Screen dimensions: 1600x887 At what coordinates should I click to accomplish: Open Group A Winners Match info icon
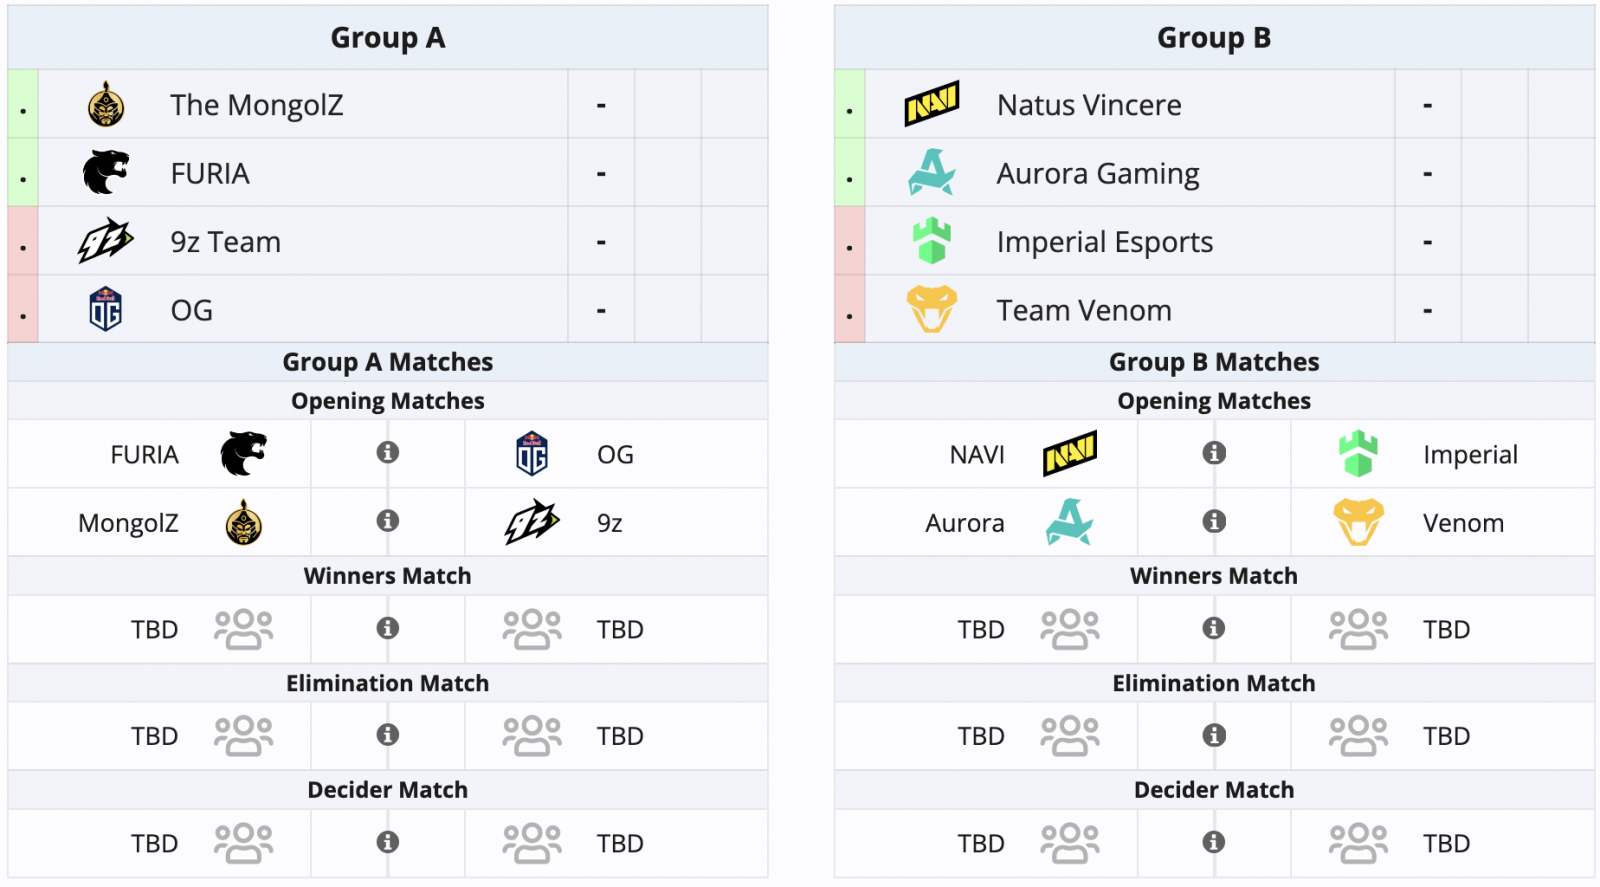(x=388, y=628)
